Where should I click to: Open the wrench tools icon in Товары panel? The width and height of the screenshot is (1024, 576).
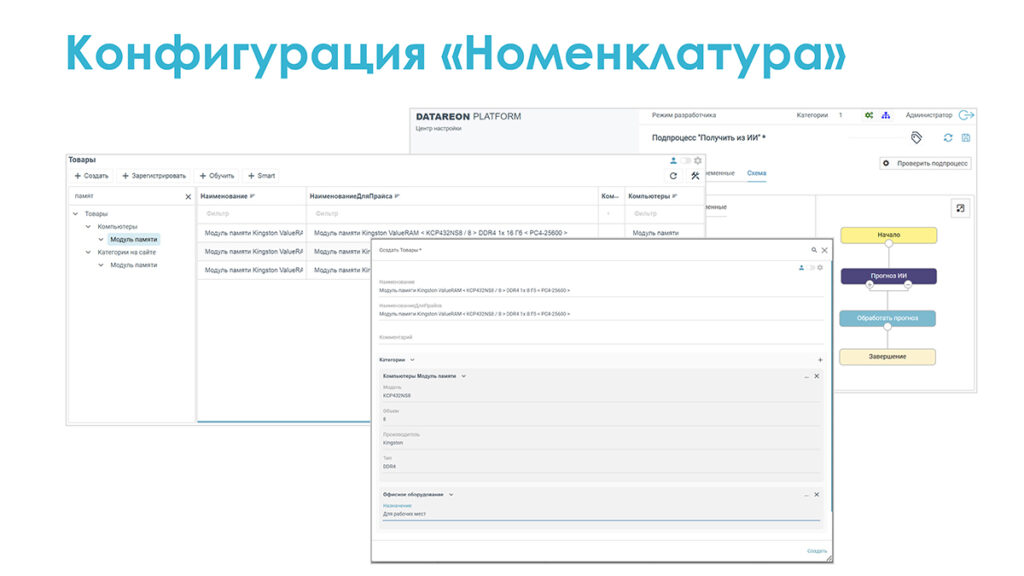tap(695, 176)
